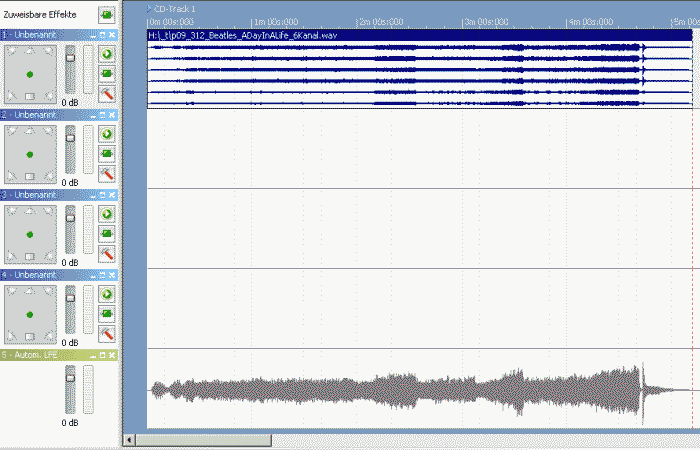Click the Zuweisbare Effekte green chip icon

[106, 15]
